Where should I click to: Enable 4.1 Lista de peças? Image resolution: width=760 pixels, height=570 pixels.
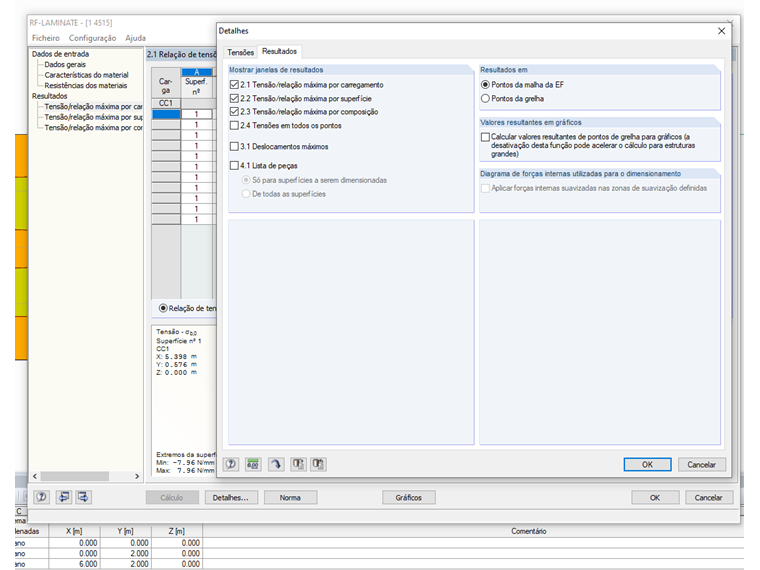point(234,166)
